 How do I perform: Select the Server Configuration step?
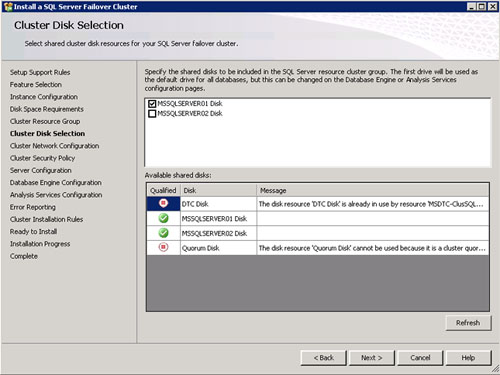click(x=41, y=170)
